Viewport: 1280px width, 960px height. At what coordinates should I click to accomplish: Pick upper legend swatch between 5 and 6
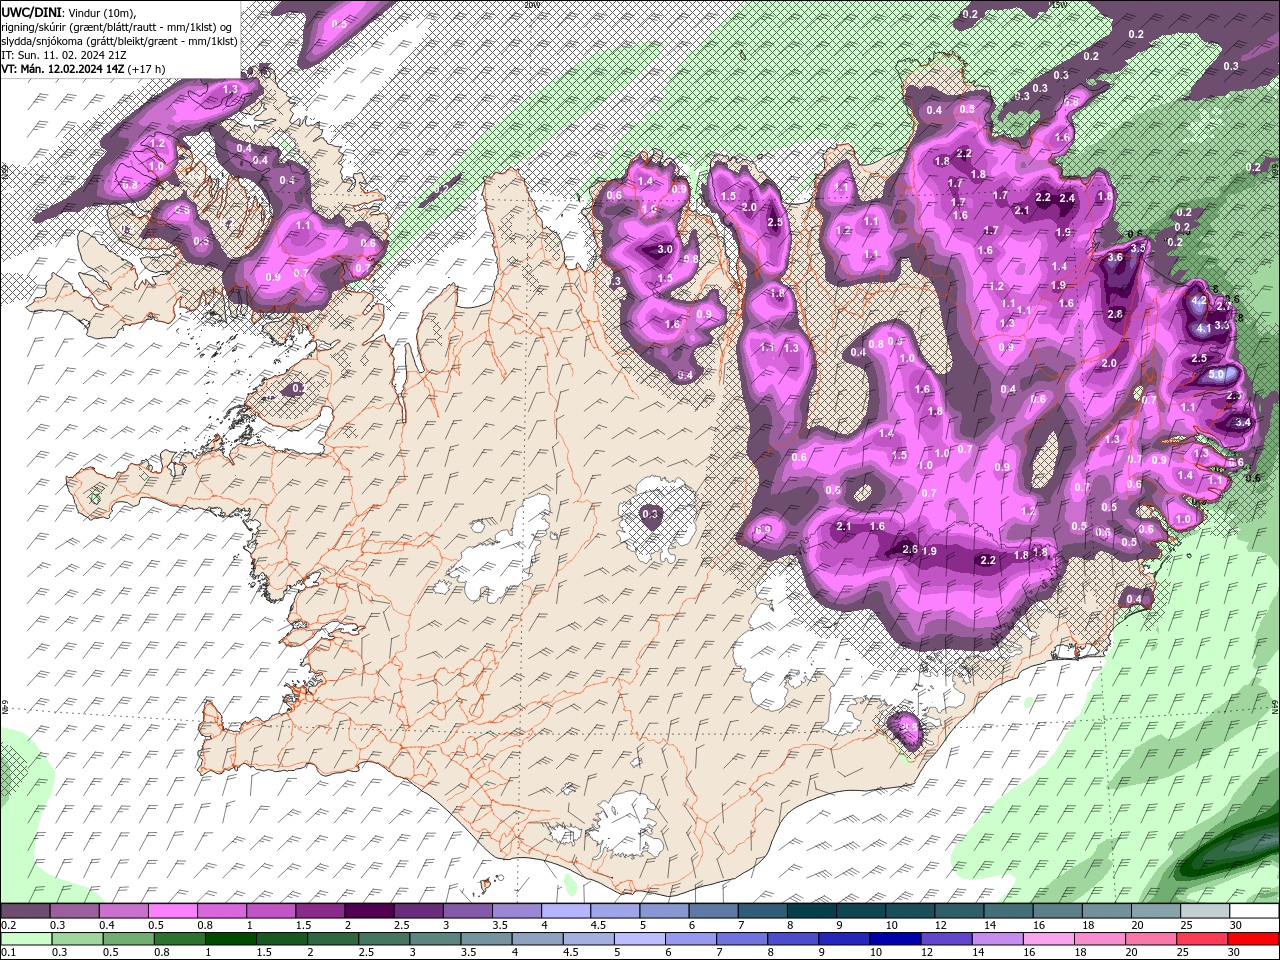pos(664,911)
